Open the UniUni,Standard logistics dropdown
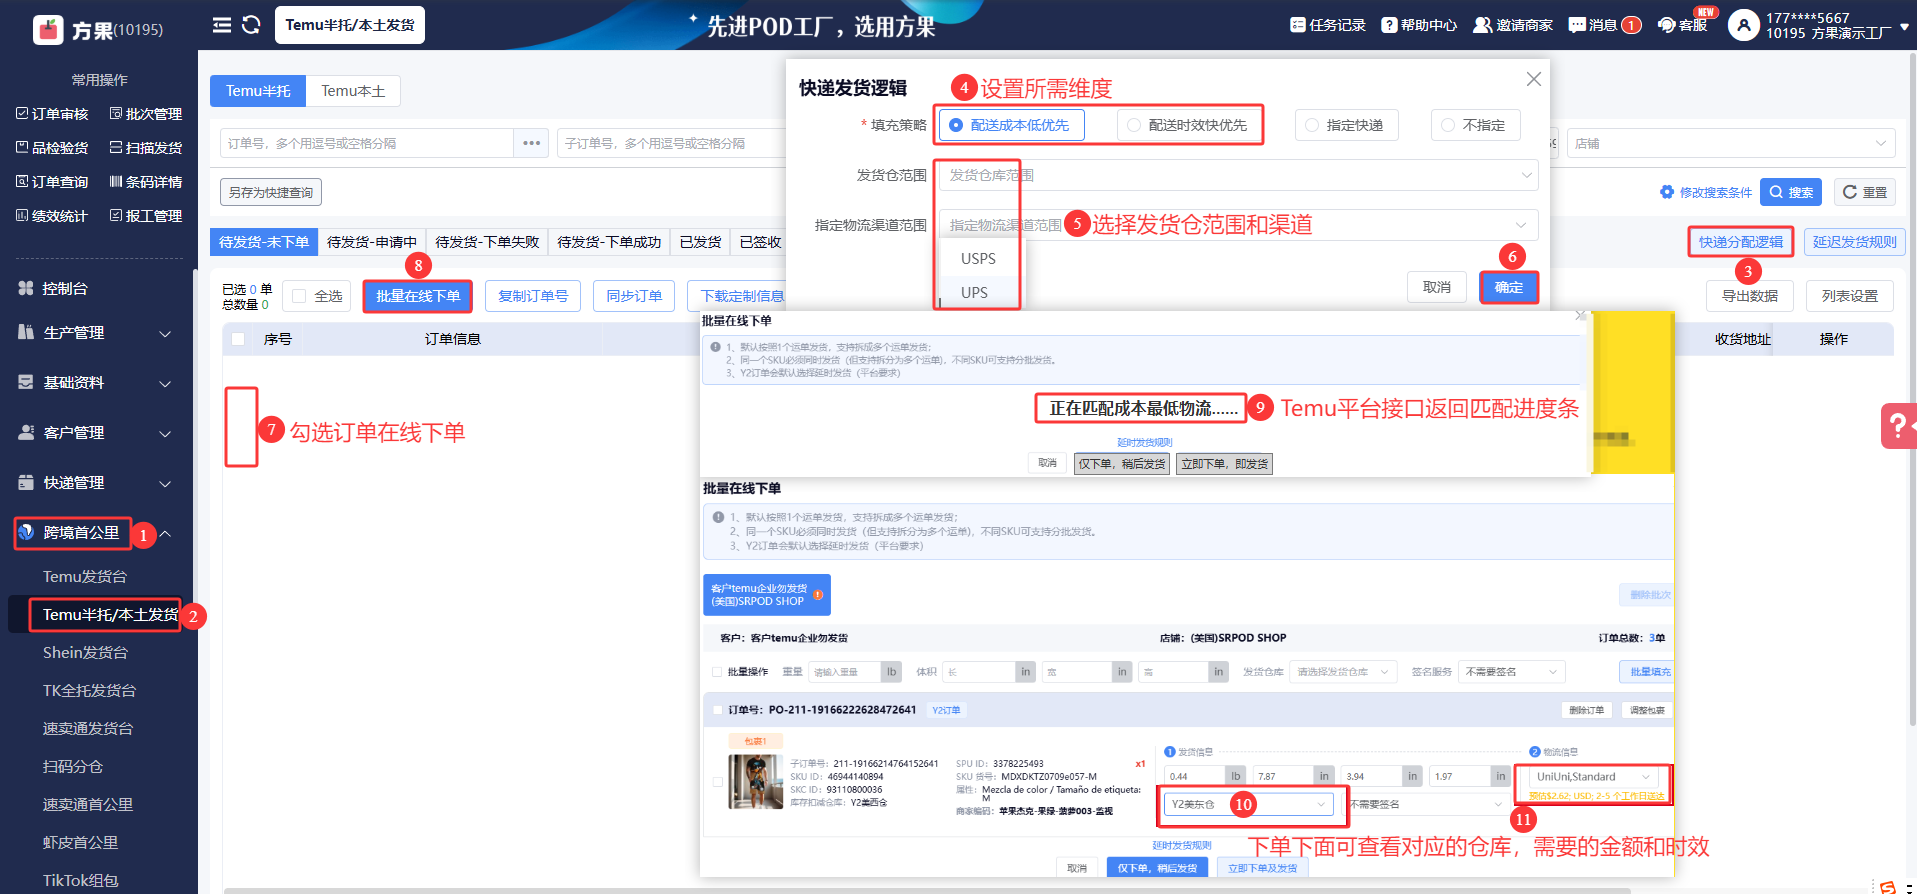 click(x=1593, y=777)
